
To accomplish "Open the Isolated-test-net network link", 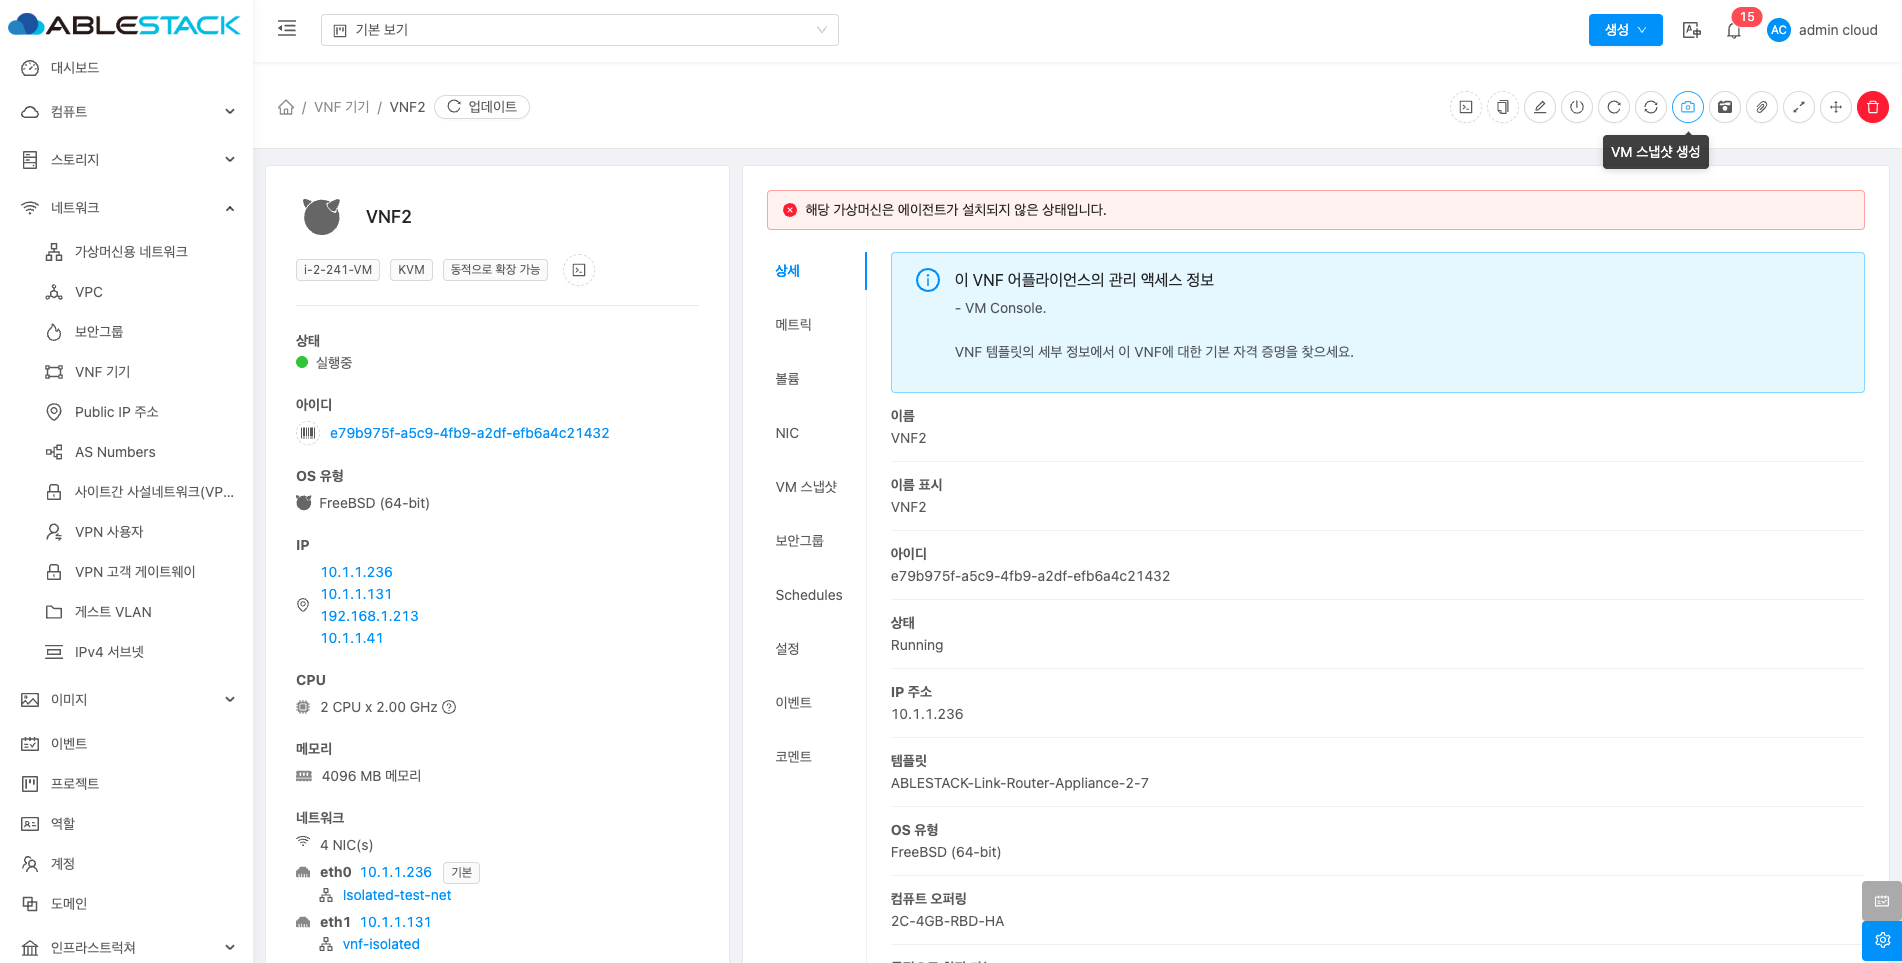I will click(396, 896).
